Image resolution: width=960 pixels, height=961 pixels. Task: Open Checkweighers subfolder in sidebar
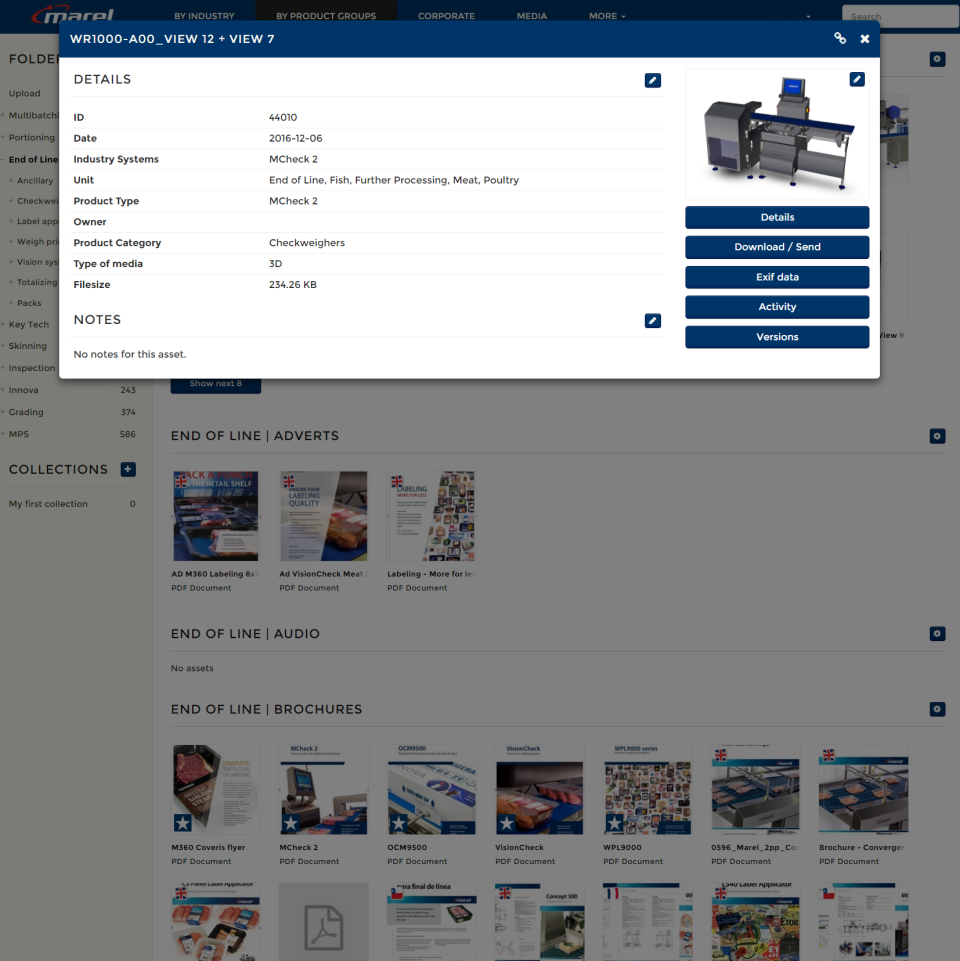click(x=37, y=201)
